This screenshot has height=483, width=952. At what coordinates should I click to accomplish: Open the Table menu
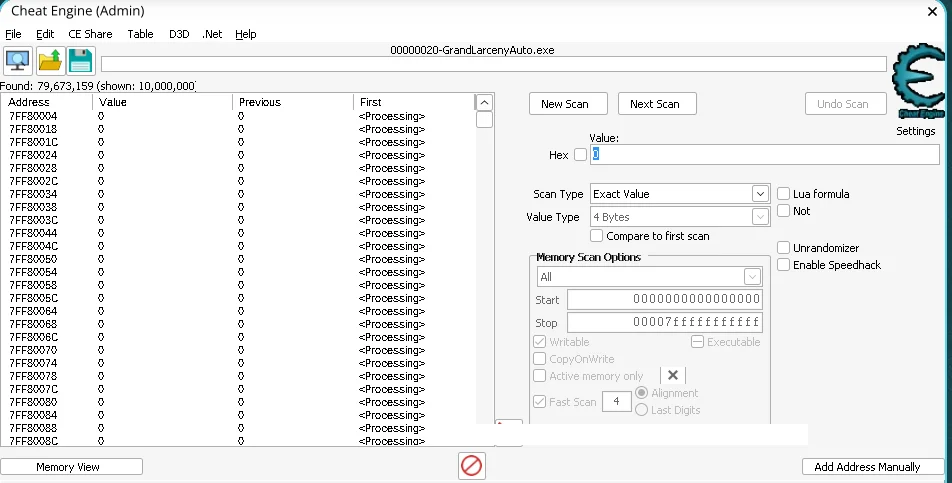click(140, 34)
